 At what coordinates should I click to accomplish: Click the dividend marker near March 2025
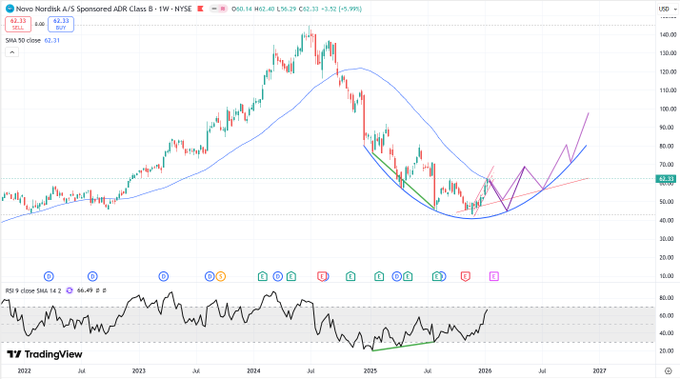pos(396,276)
